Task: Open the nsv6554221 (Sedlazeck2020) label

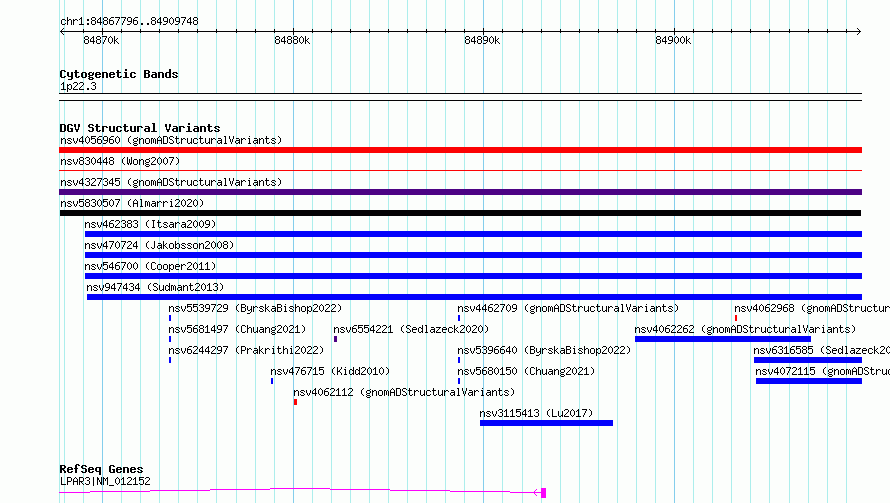Action: (x=411, y=329)
